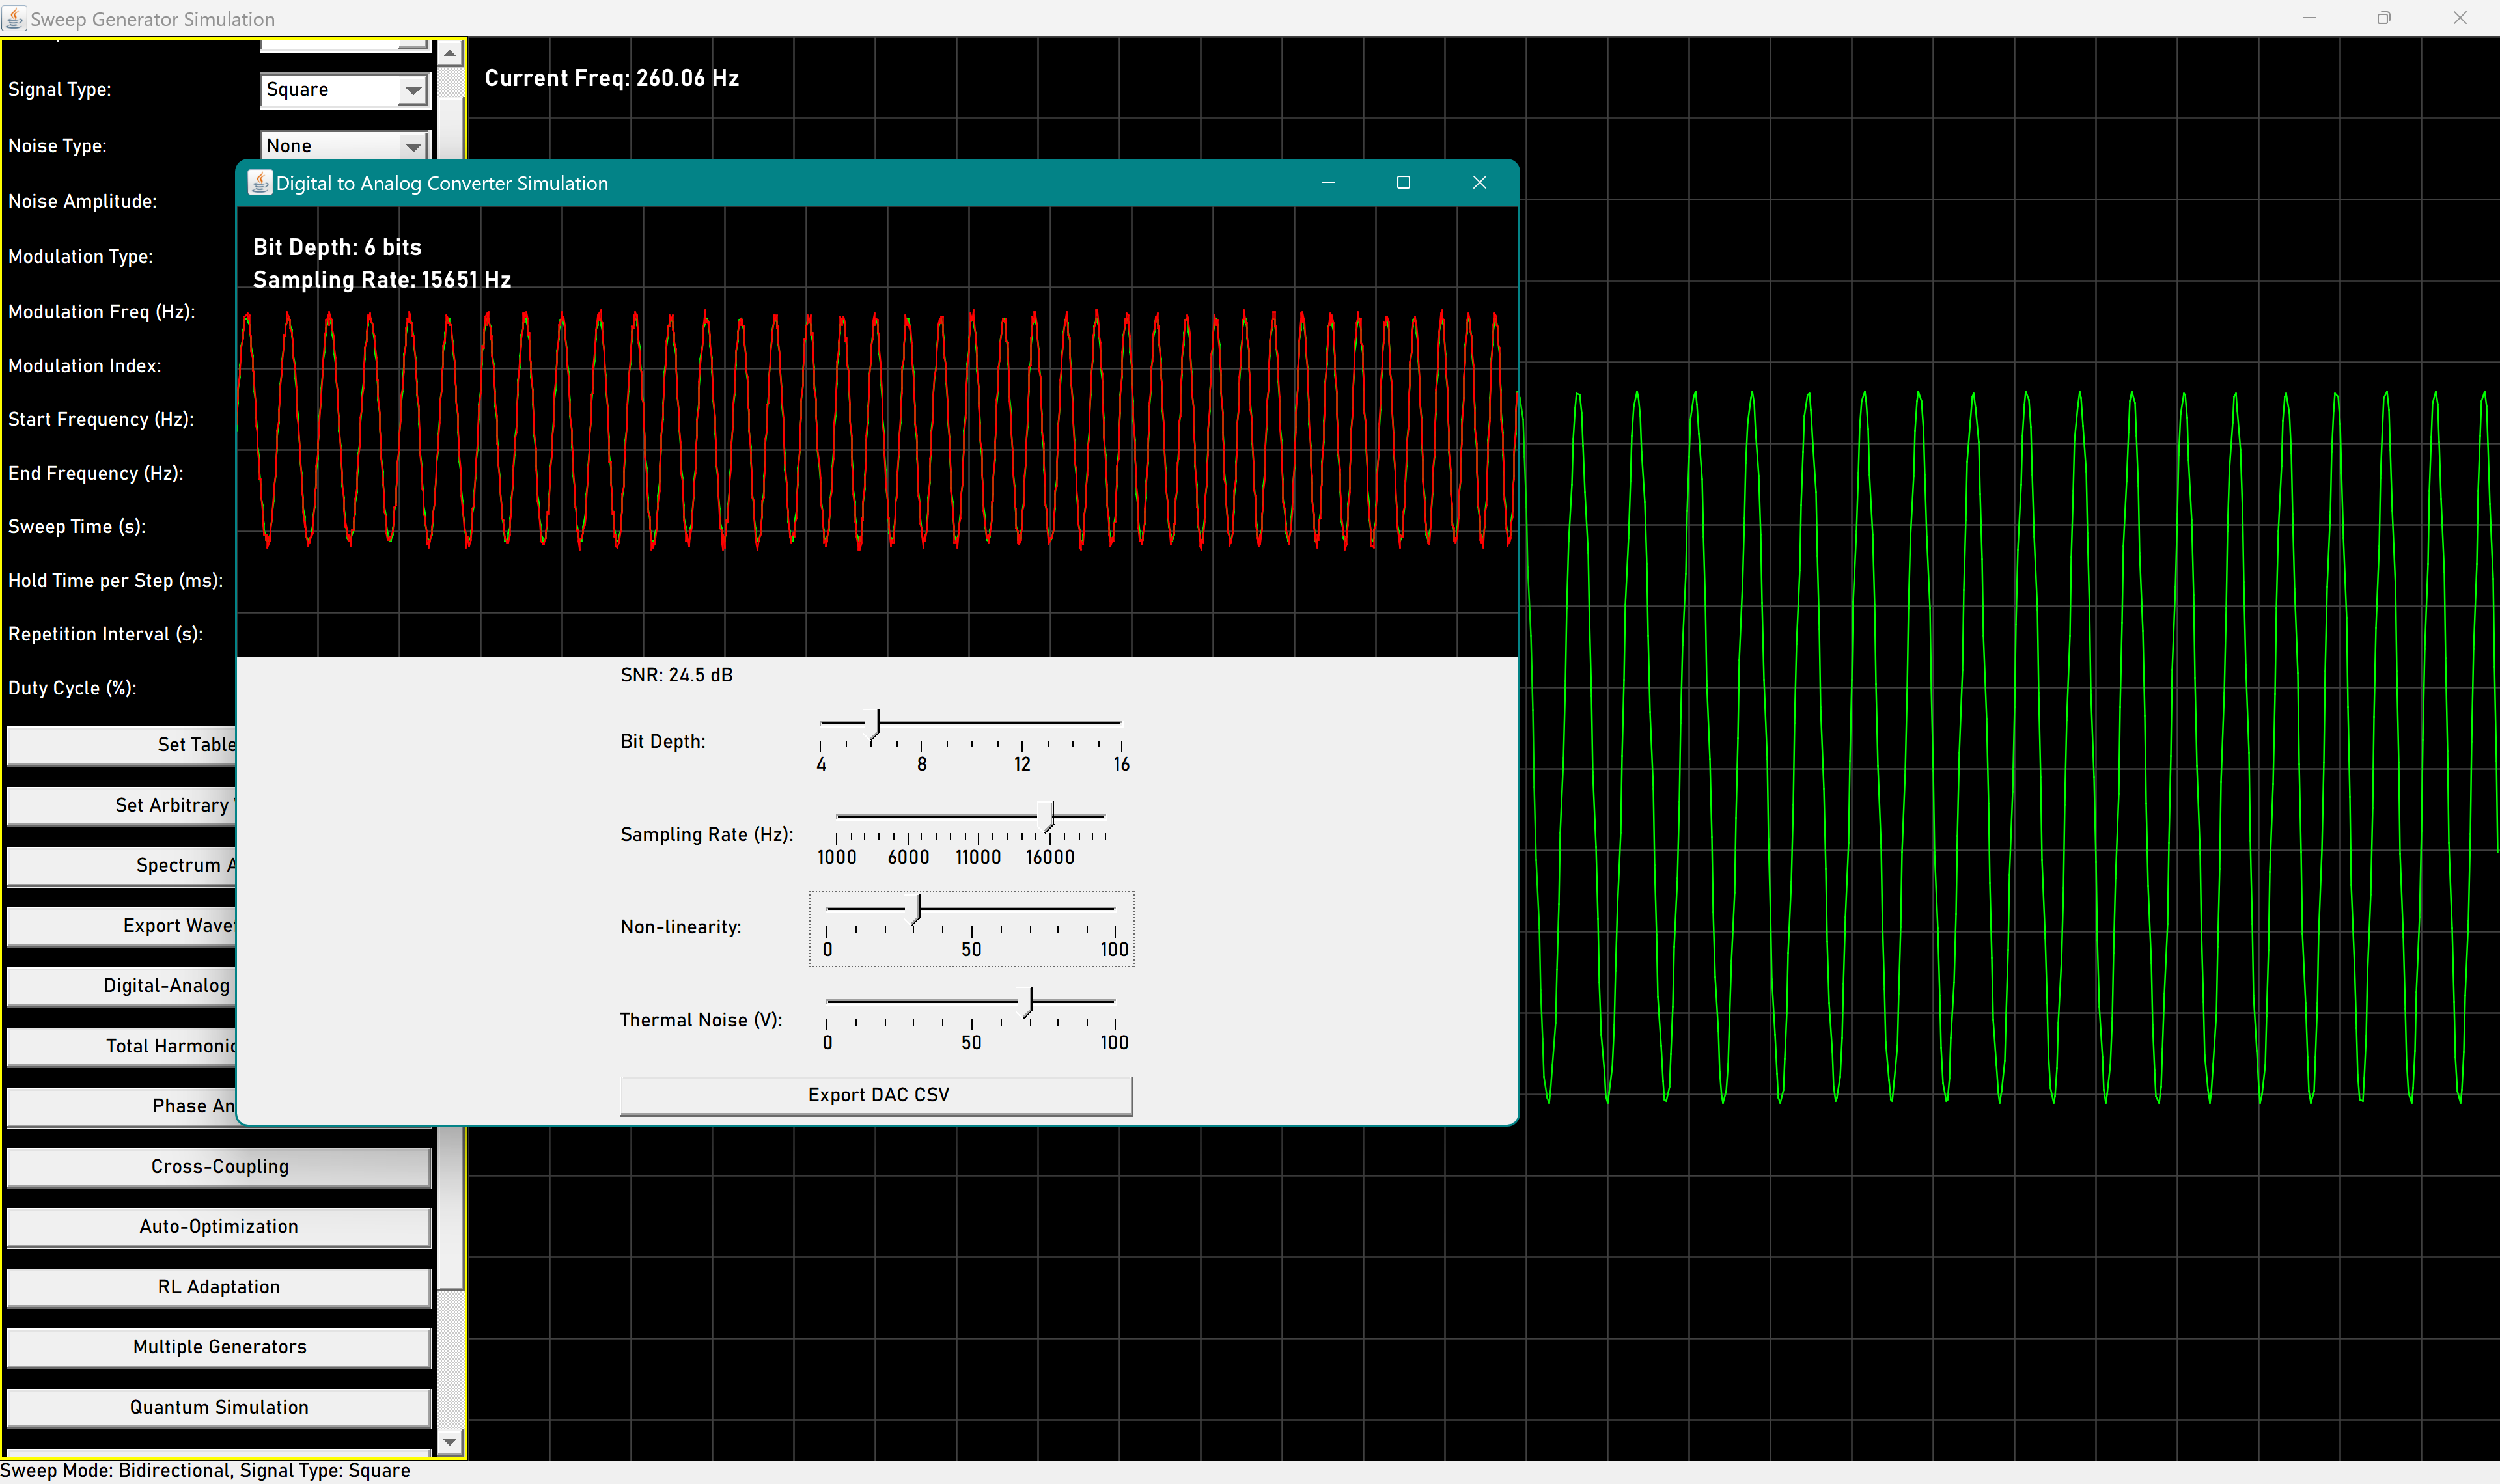Image resolution: width=2500 pixels, height=1484 pixels.
Task: Open Multiple Generators
Action: tap(219, 1347)
